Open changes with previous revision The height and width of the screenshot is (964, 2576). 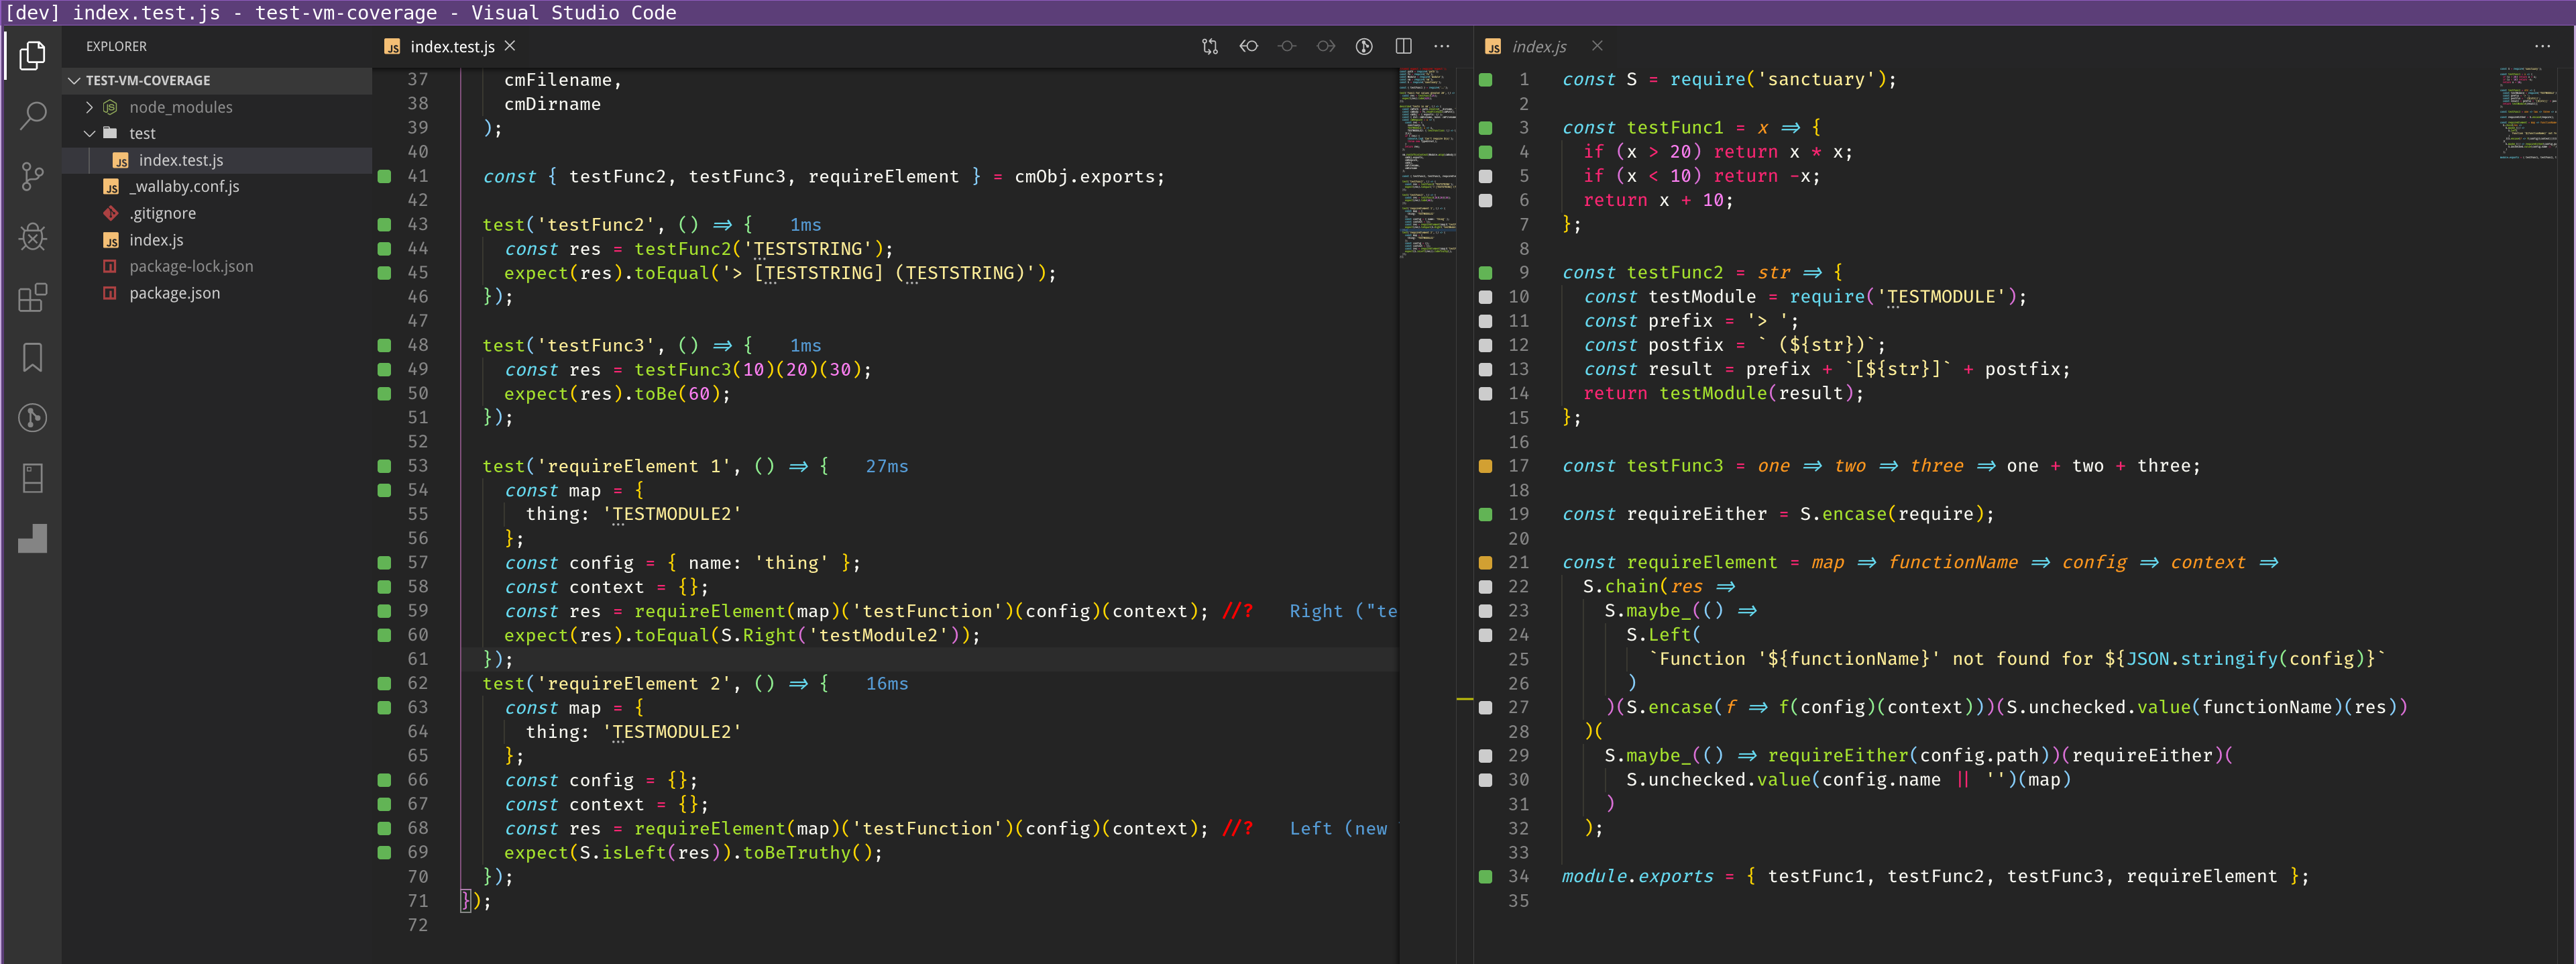tap(1249, 46)
